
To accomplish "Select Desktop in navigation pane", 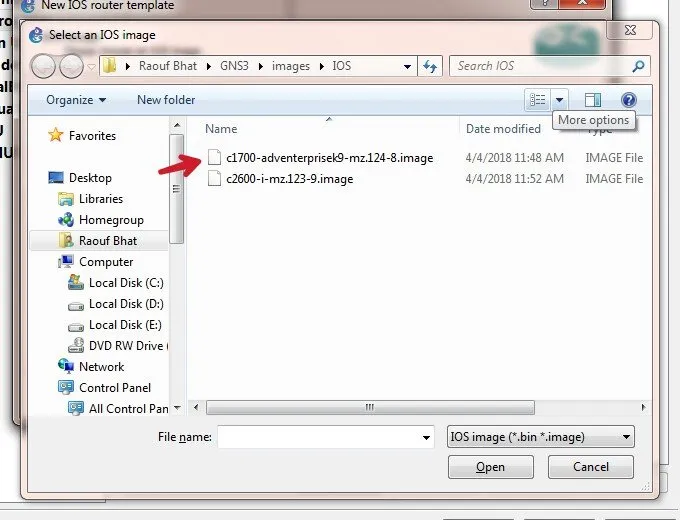I will pyautogui.click(x=90, y=178).
